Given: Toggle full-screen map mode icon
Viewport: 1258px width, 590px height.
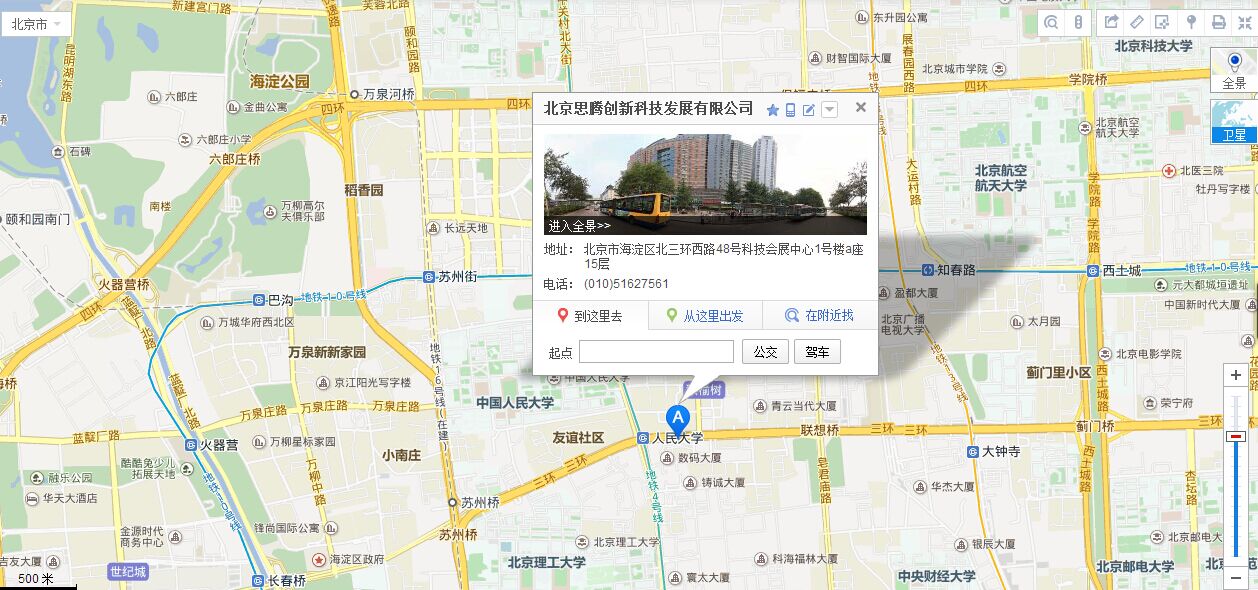Looking at the screenshot, I should [1245, 22].
